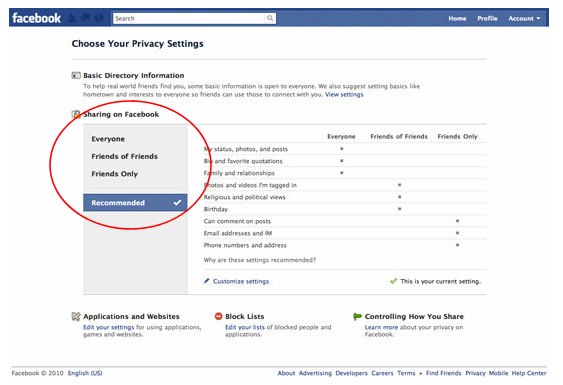Open View settings link
The height and width of the screenshot is (385, 563).
344,94
